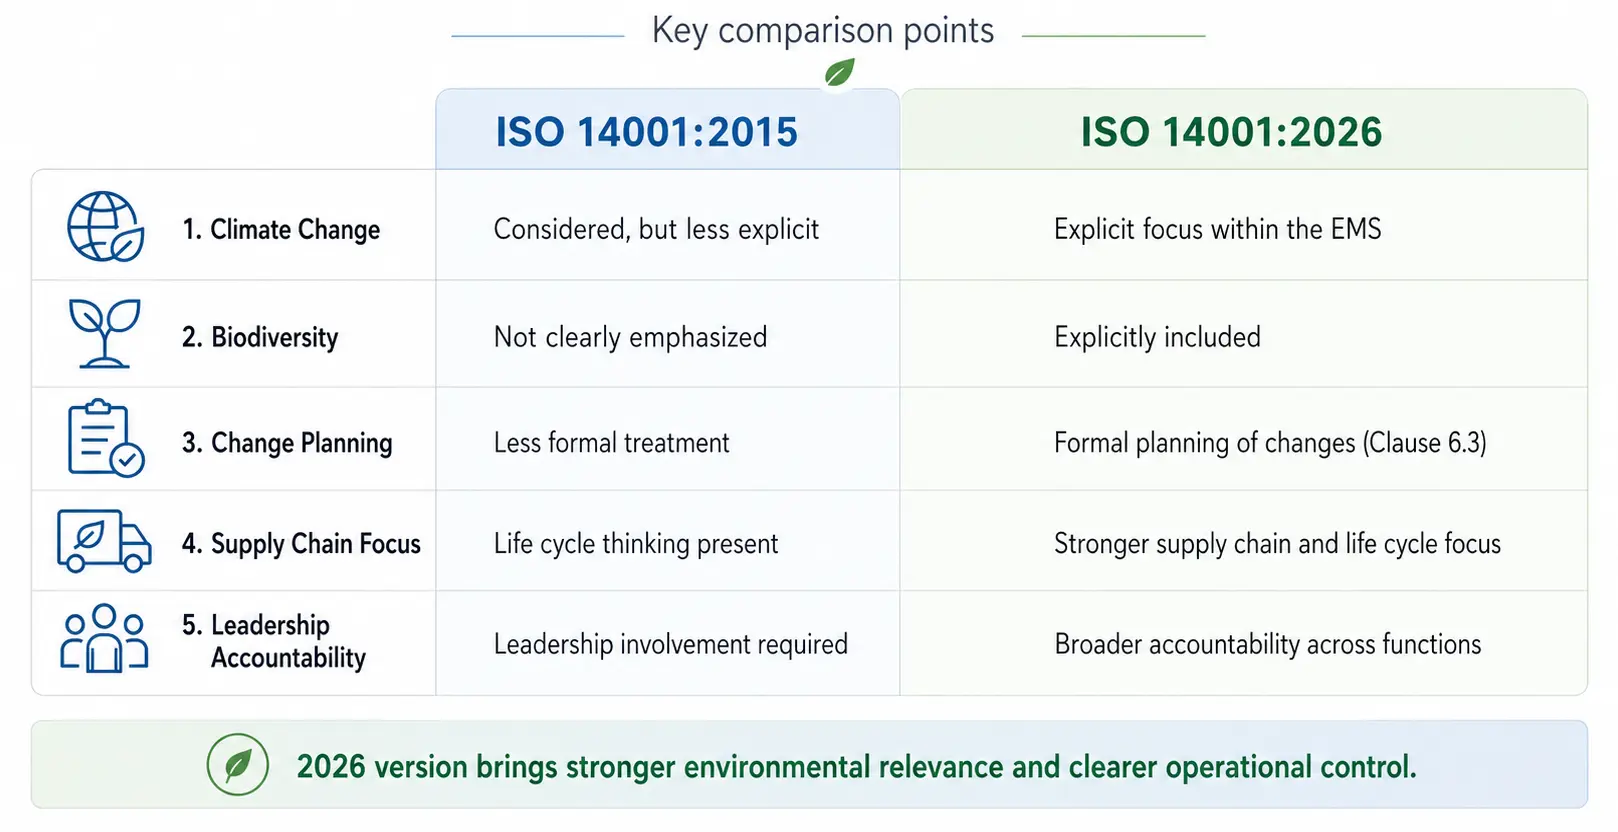Click the clipboard checkmark Change Planning icon
The width and height of the screenshot is (1618, 832).
(x=105, y=438)
